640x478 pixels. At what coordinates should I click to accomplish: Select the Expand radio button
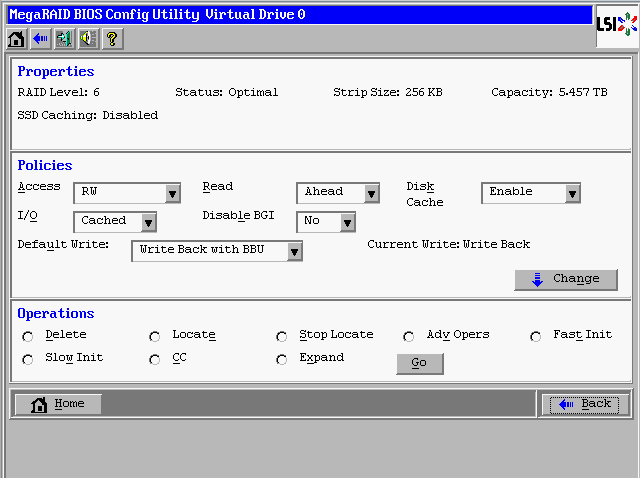[282, 360]
